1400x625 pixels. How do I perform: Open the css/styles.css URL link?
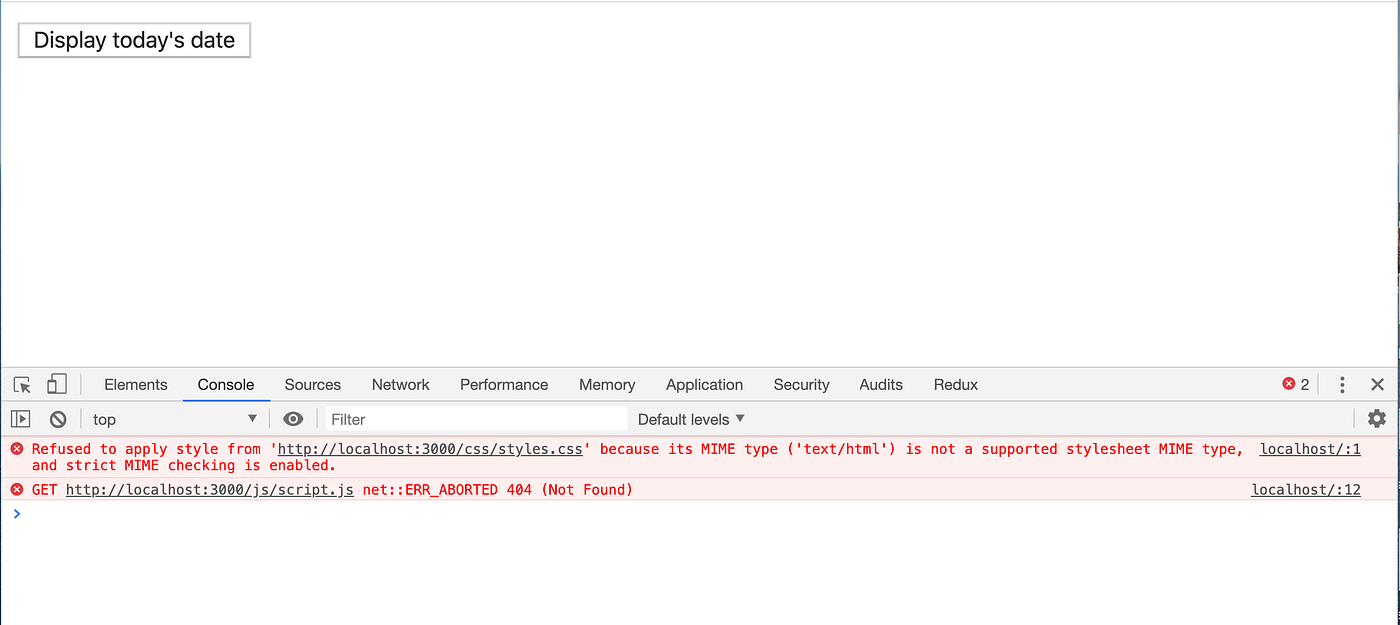click(x=430, y=449)
